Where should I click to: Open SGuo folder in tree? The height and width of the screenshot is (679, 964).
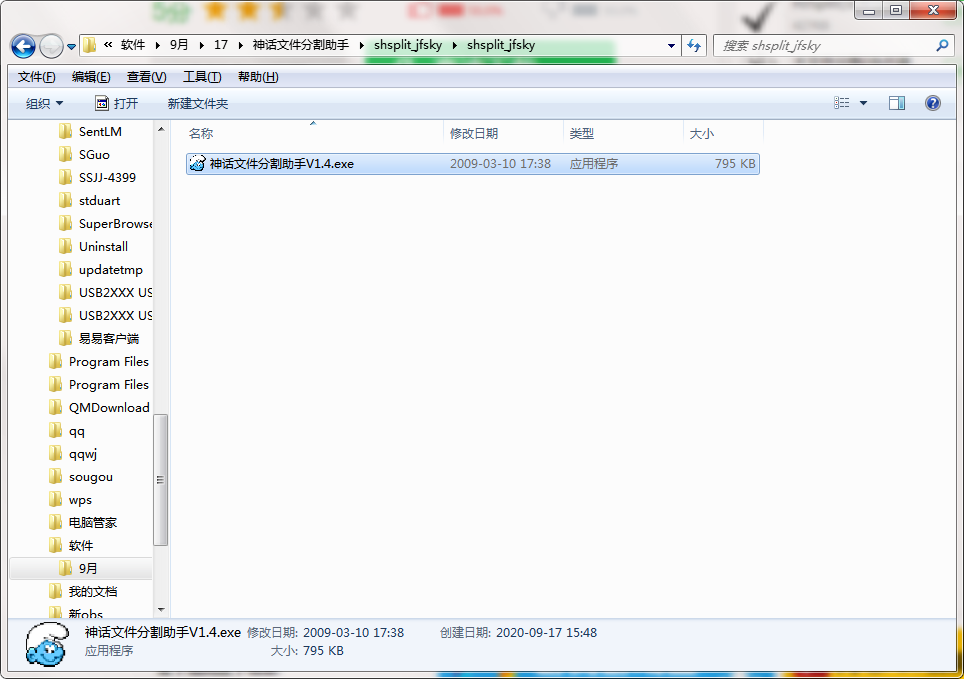(94, 154)
